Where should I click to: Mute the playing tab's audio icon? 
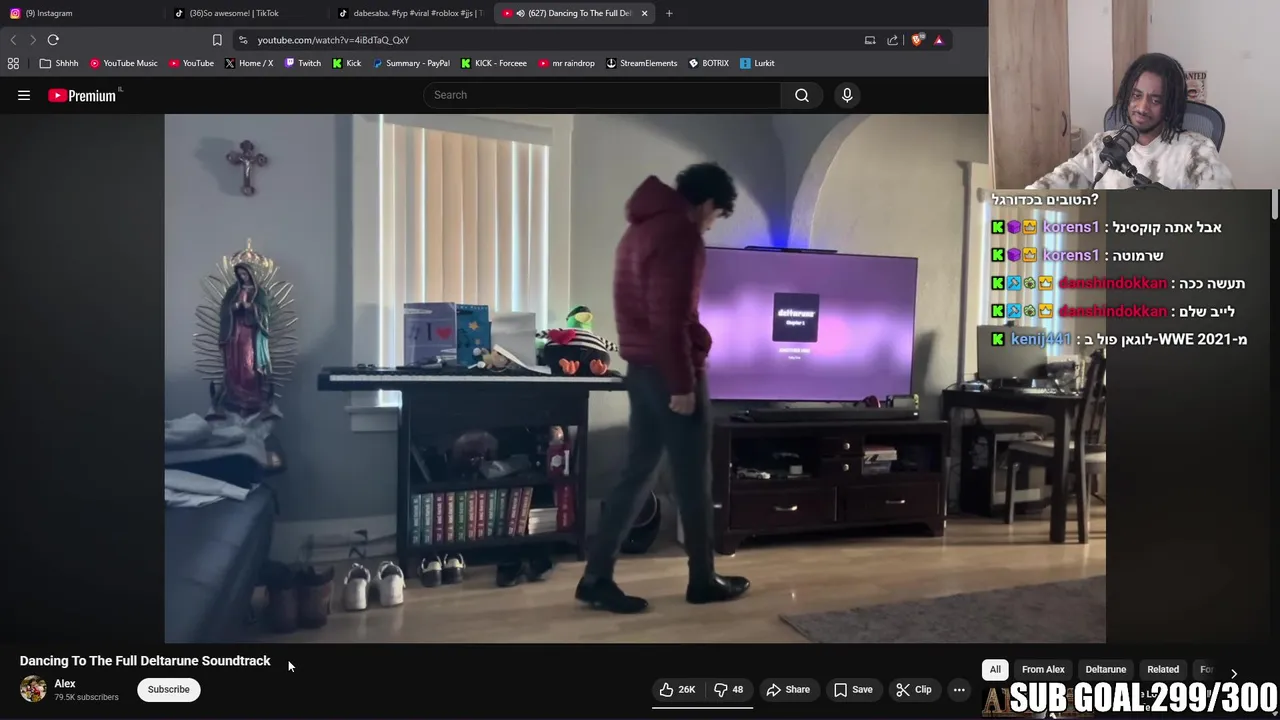(520, 13)
